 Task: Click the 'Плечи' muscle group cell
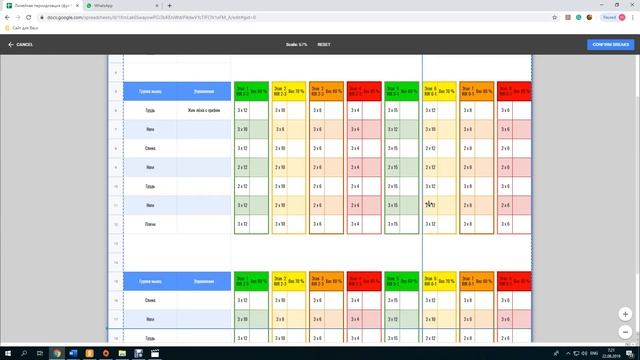(x=150, y=224)
